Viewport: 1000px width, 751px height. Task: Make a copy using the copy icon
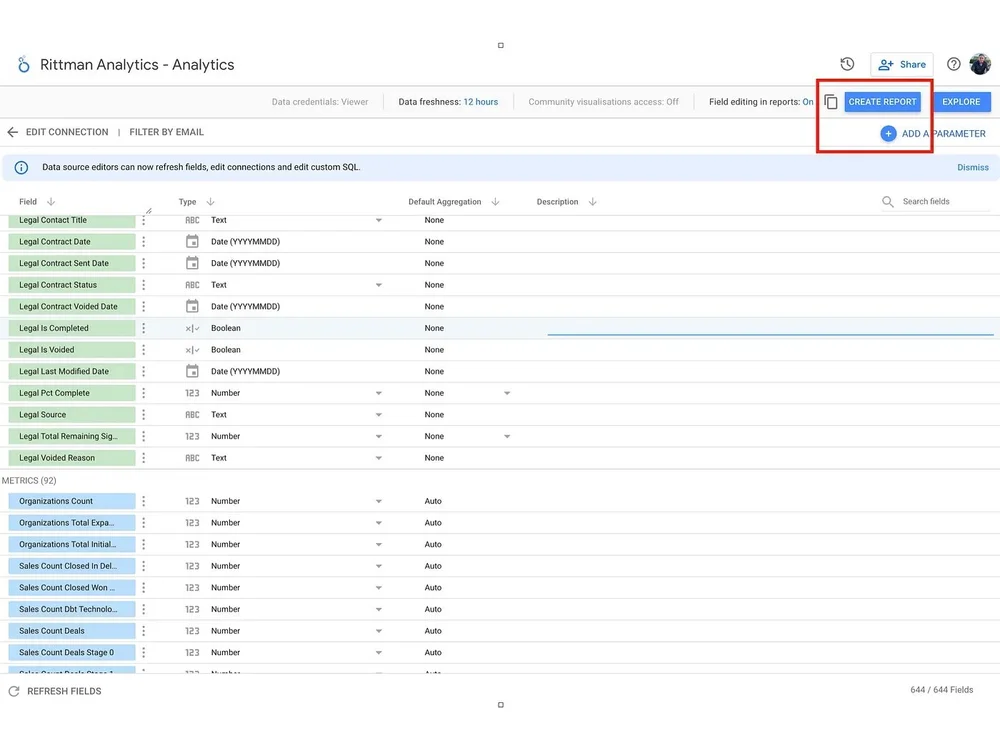(830, 101)
